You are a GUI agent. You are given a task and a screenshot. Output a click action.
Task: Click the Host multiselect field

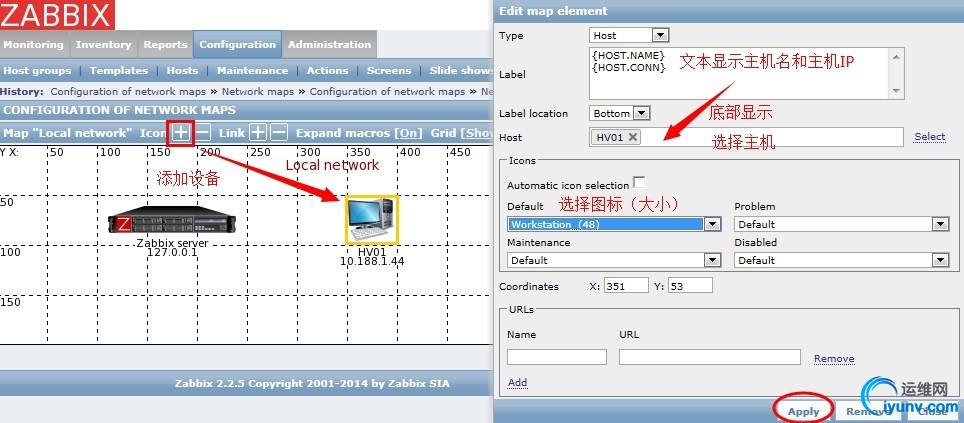point(746,136)
